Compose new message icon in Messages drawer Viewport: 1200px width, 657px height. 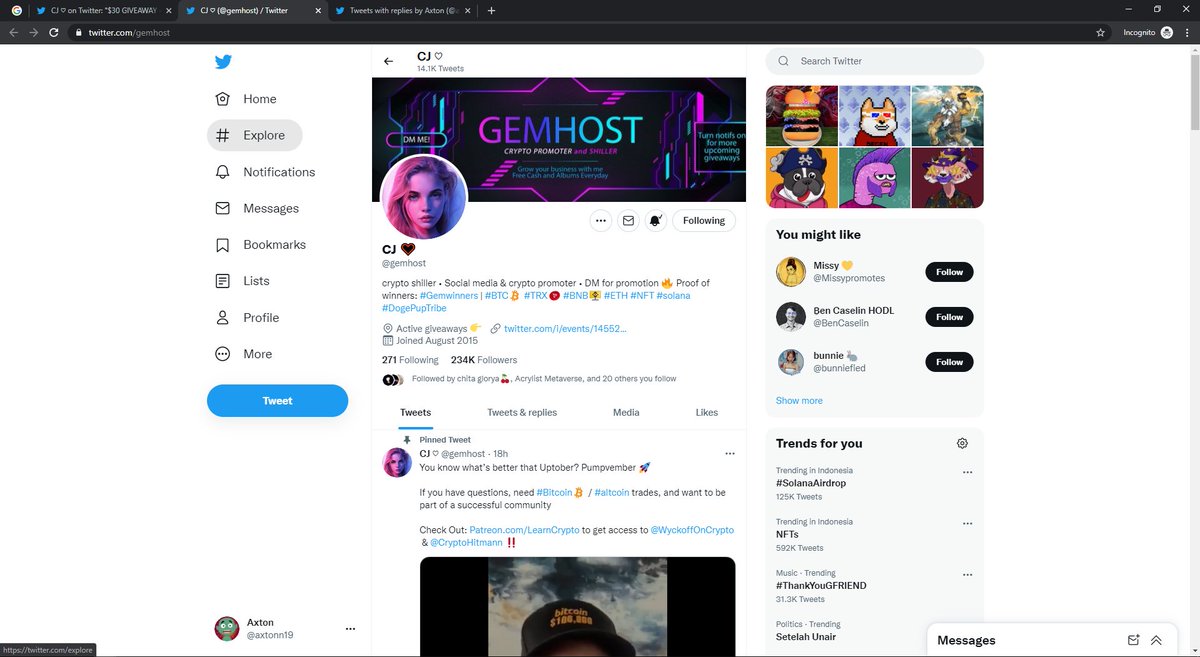(x=1133, y=640)
